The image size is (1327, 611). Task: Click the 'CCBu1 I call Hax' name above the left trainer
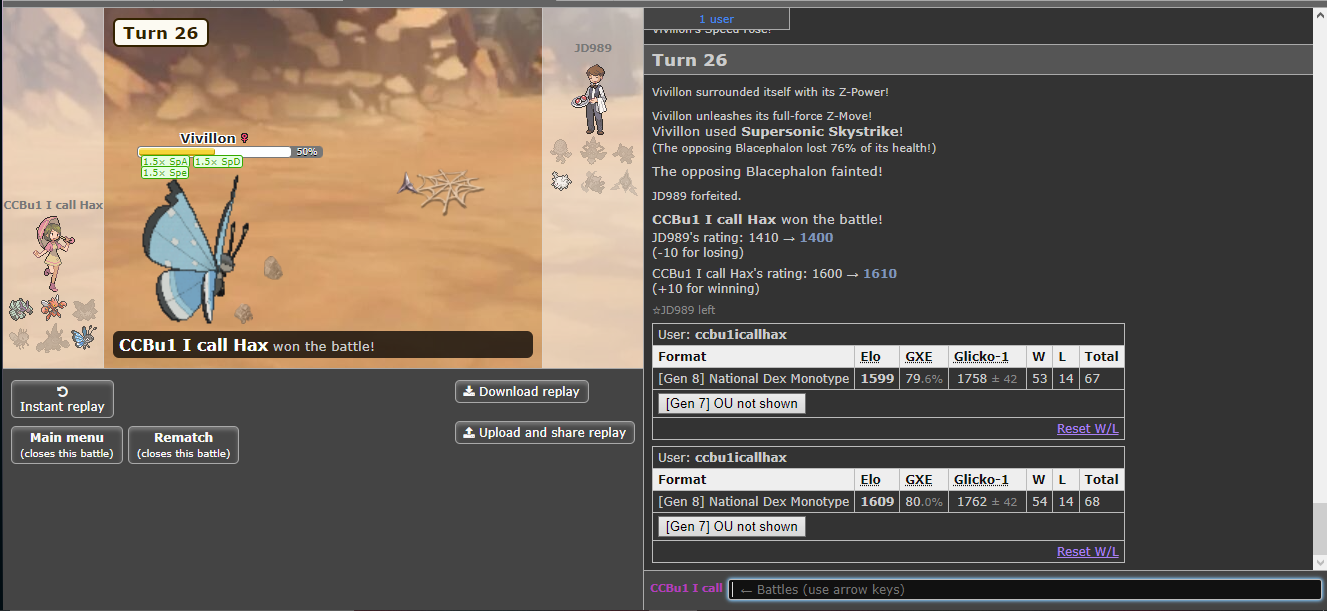click(x=53, y=205)
